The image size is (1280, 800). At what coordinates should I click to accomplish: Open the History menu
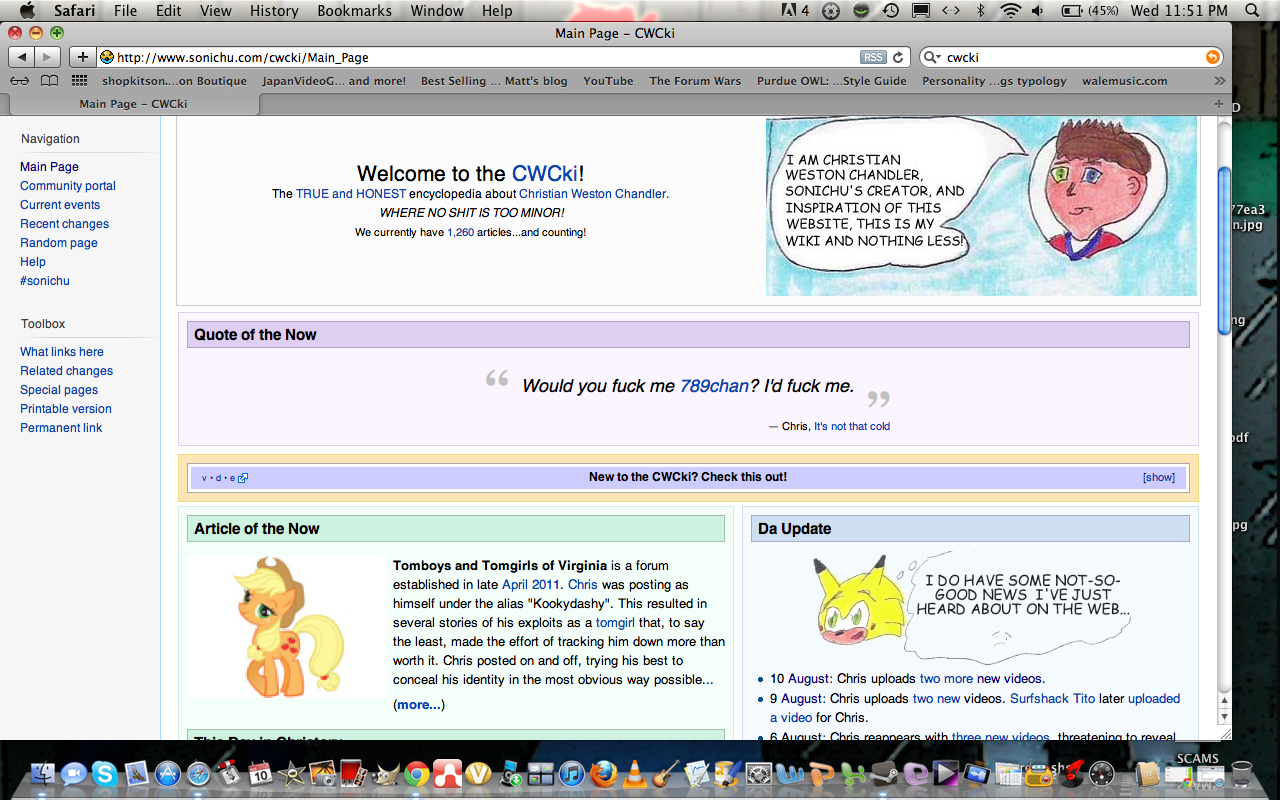pyautogui.click(x=274, y=11)
